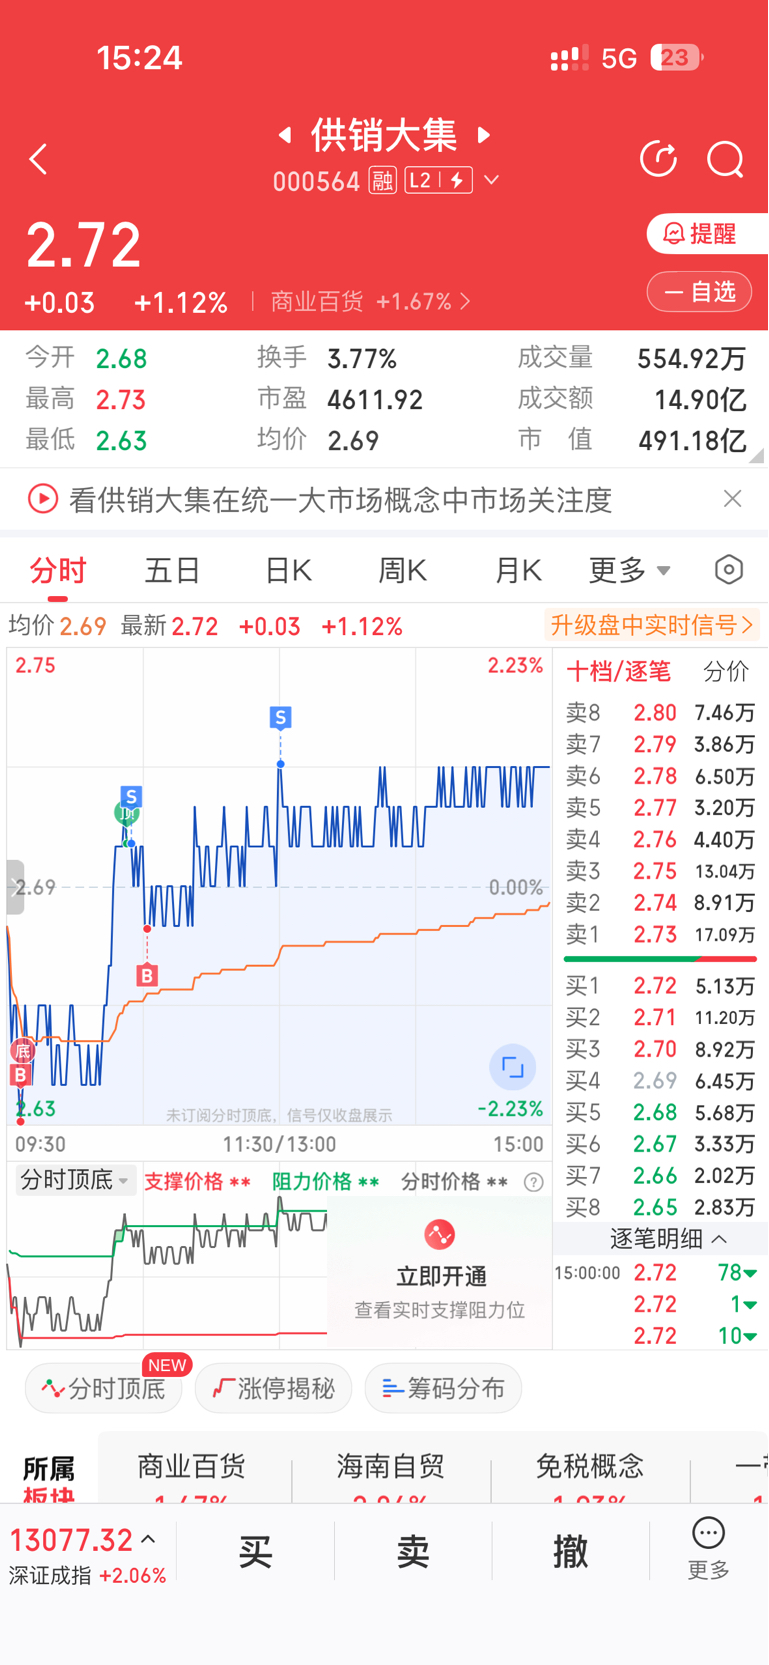Open the 筹码分布 feature chip
This screenshot has width=769, height=1665.
tap(443, 1389)
